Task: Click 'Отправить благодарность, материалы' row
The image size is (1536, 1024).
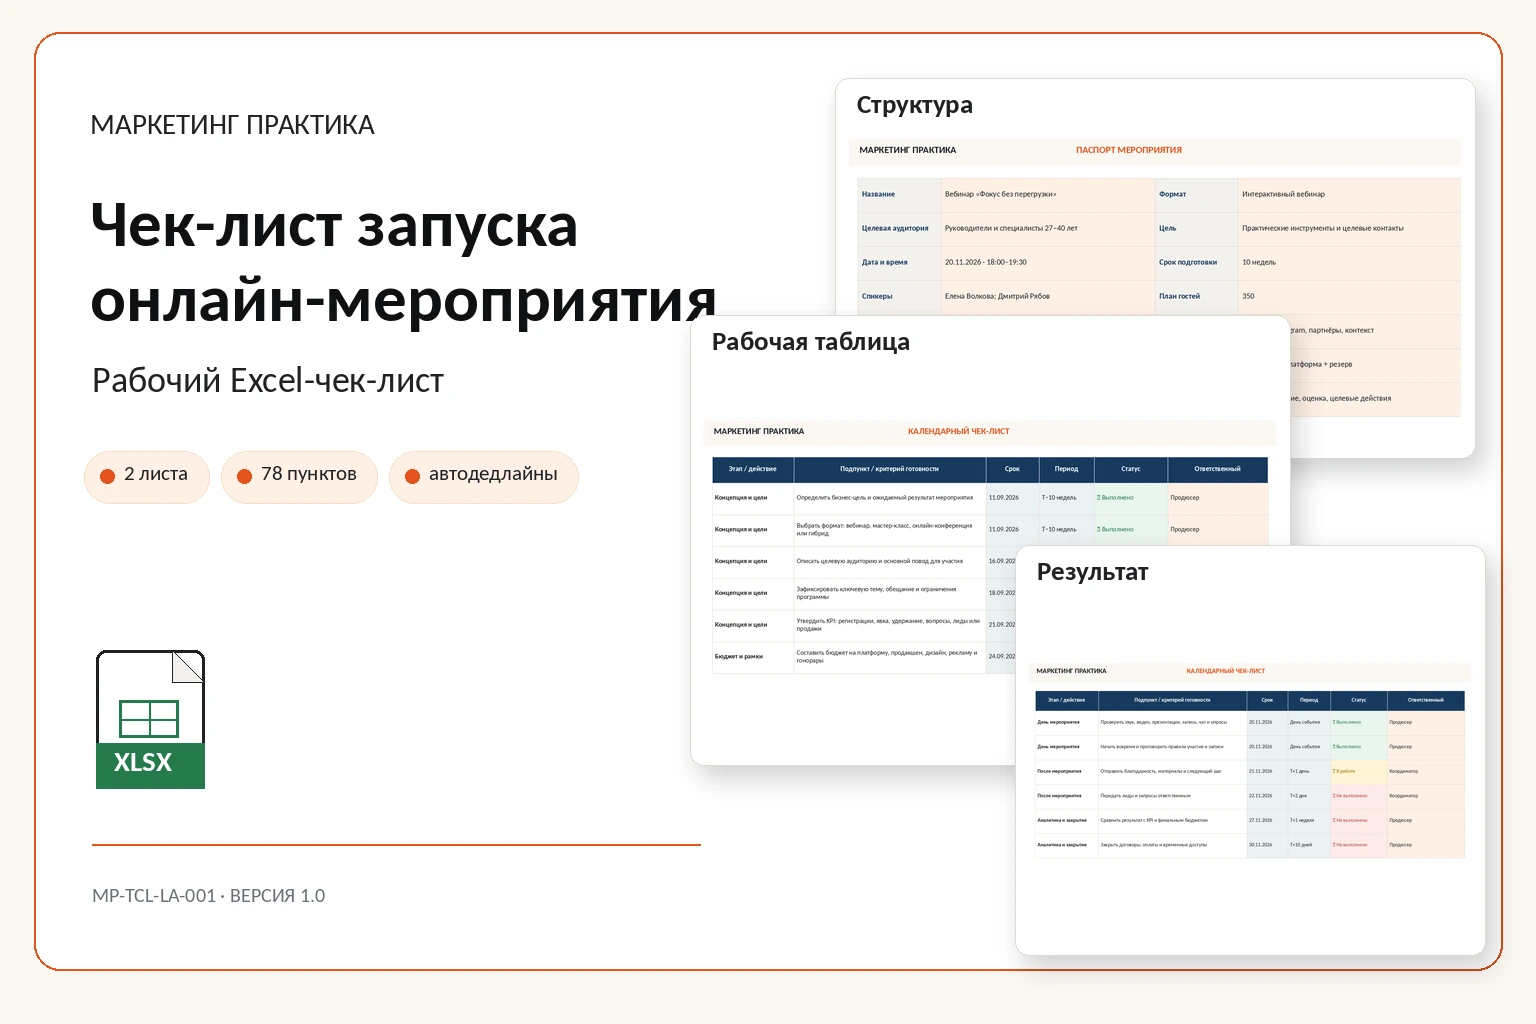Action: [1250, 771]
